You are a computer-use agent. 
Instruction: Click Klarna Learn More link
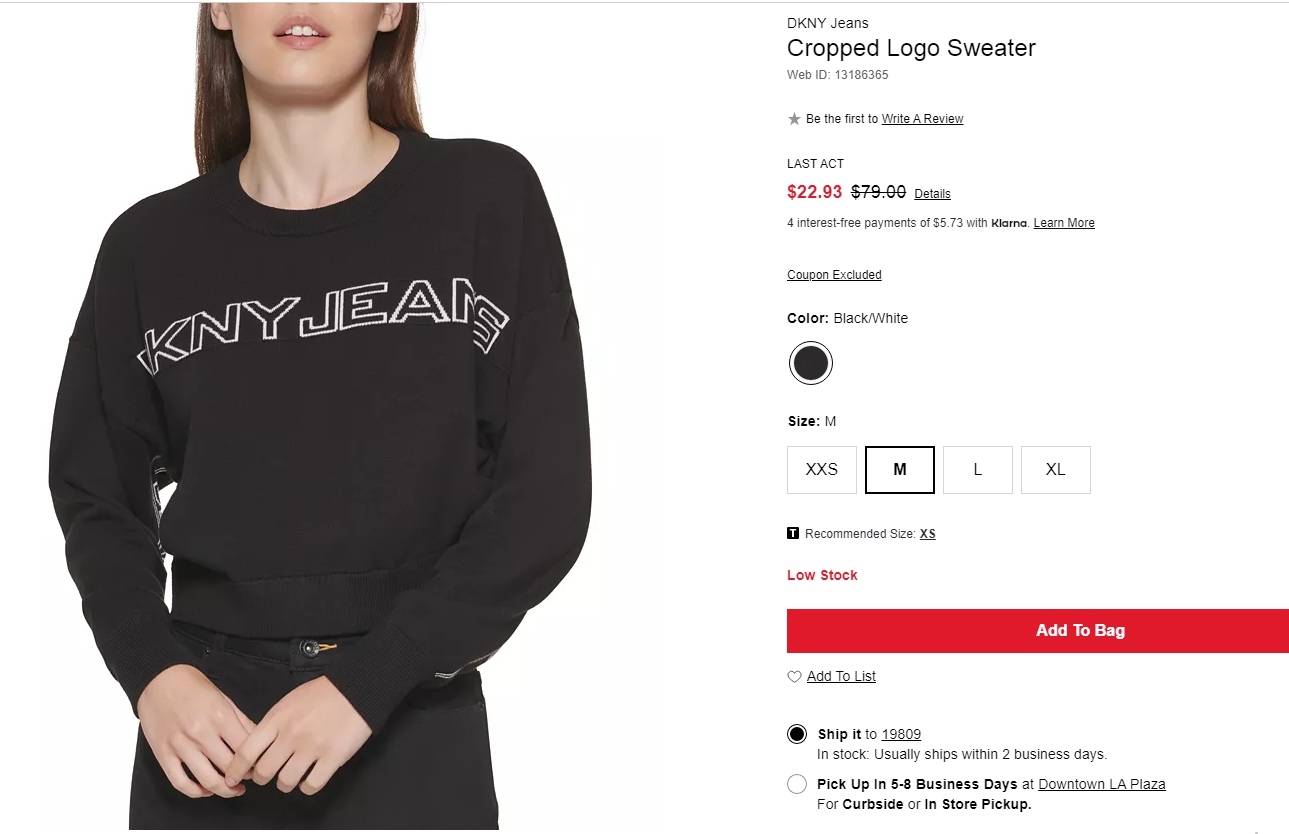coord(1064,223)
